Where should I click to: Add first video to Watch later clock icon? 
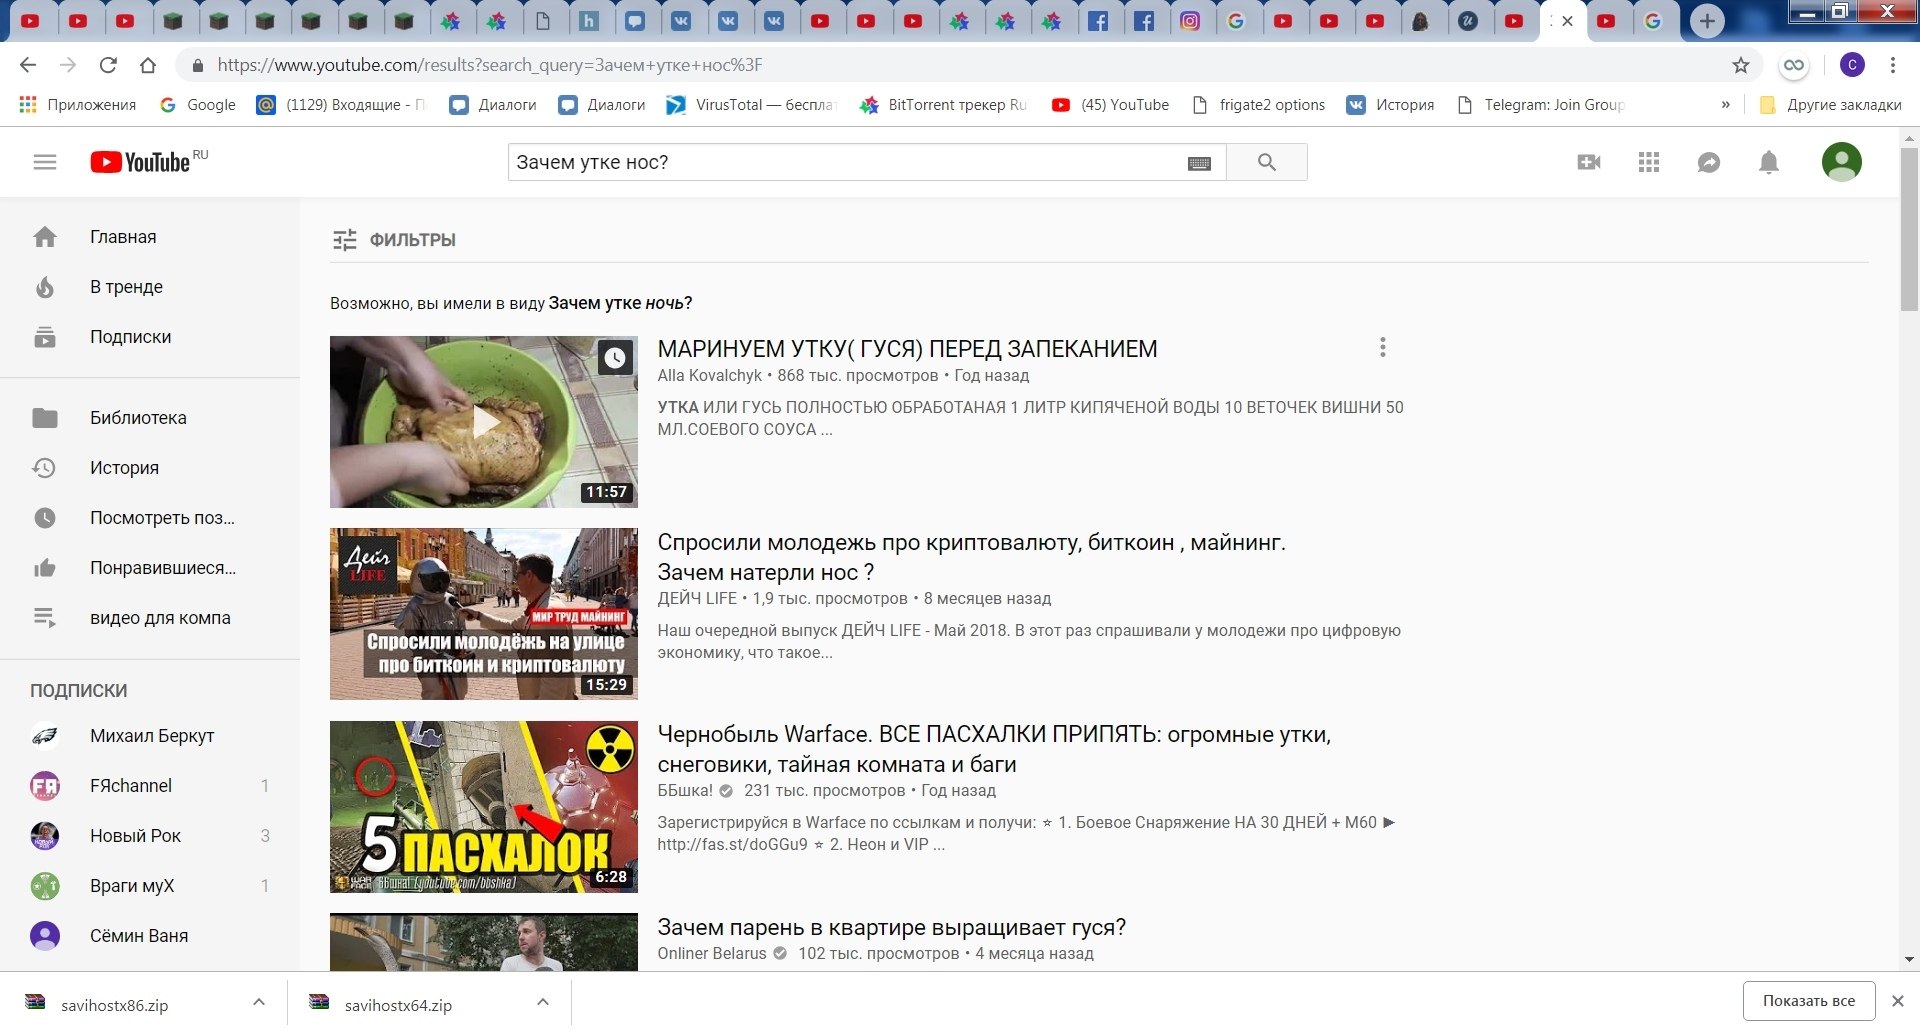point(615,358)
